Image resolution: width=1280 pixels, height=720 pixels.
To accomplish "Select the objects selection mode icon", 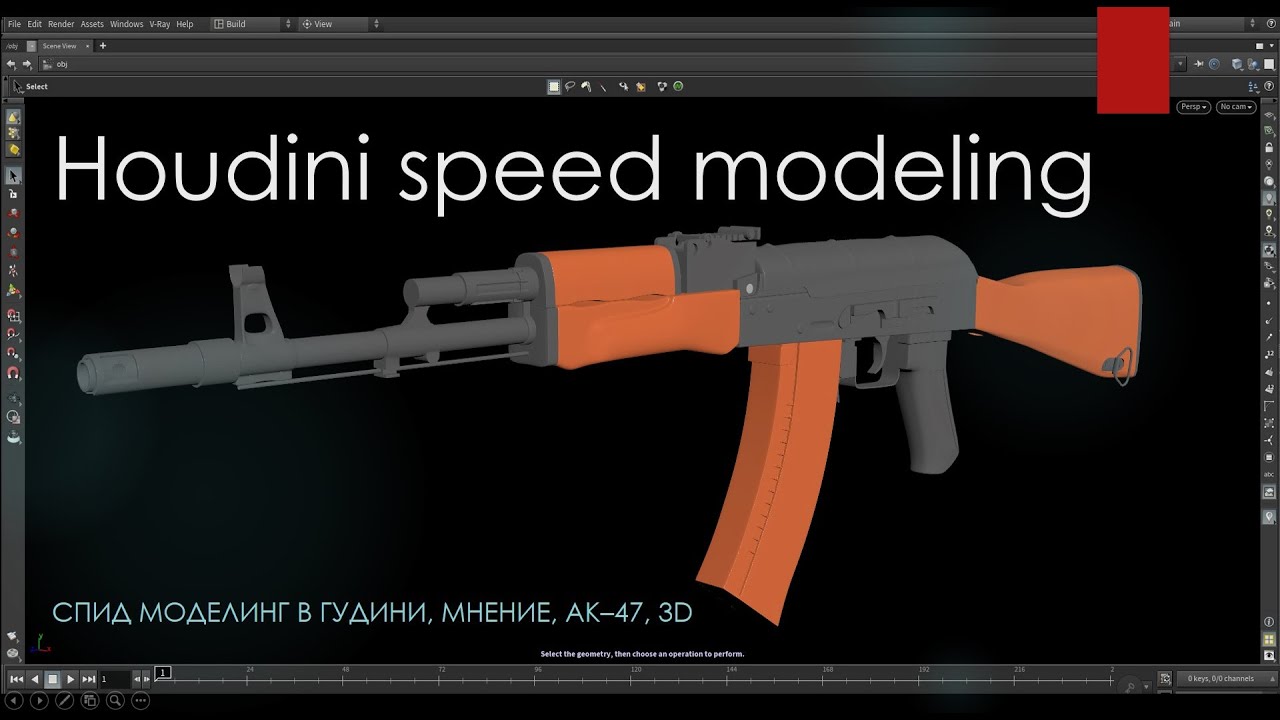I will [x=14, y=118].
